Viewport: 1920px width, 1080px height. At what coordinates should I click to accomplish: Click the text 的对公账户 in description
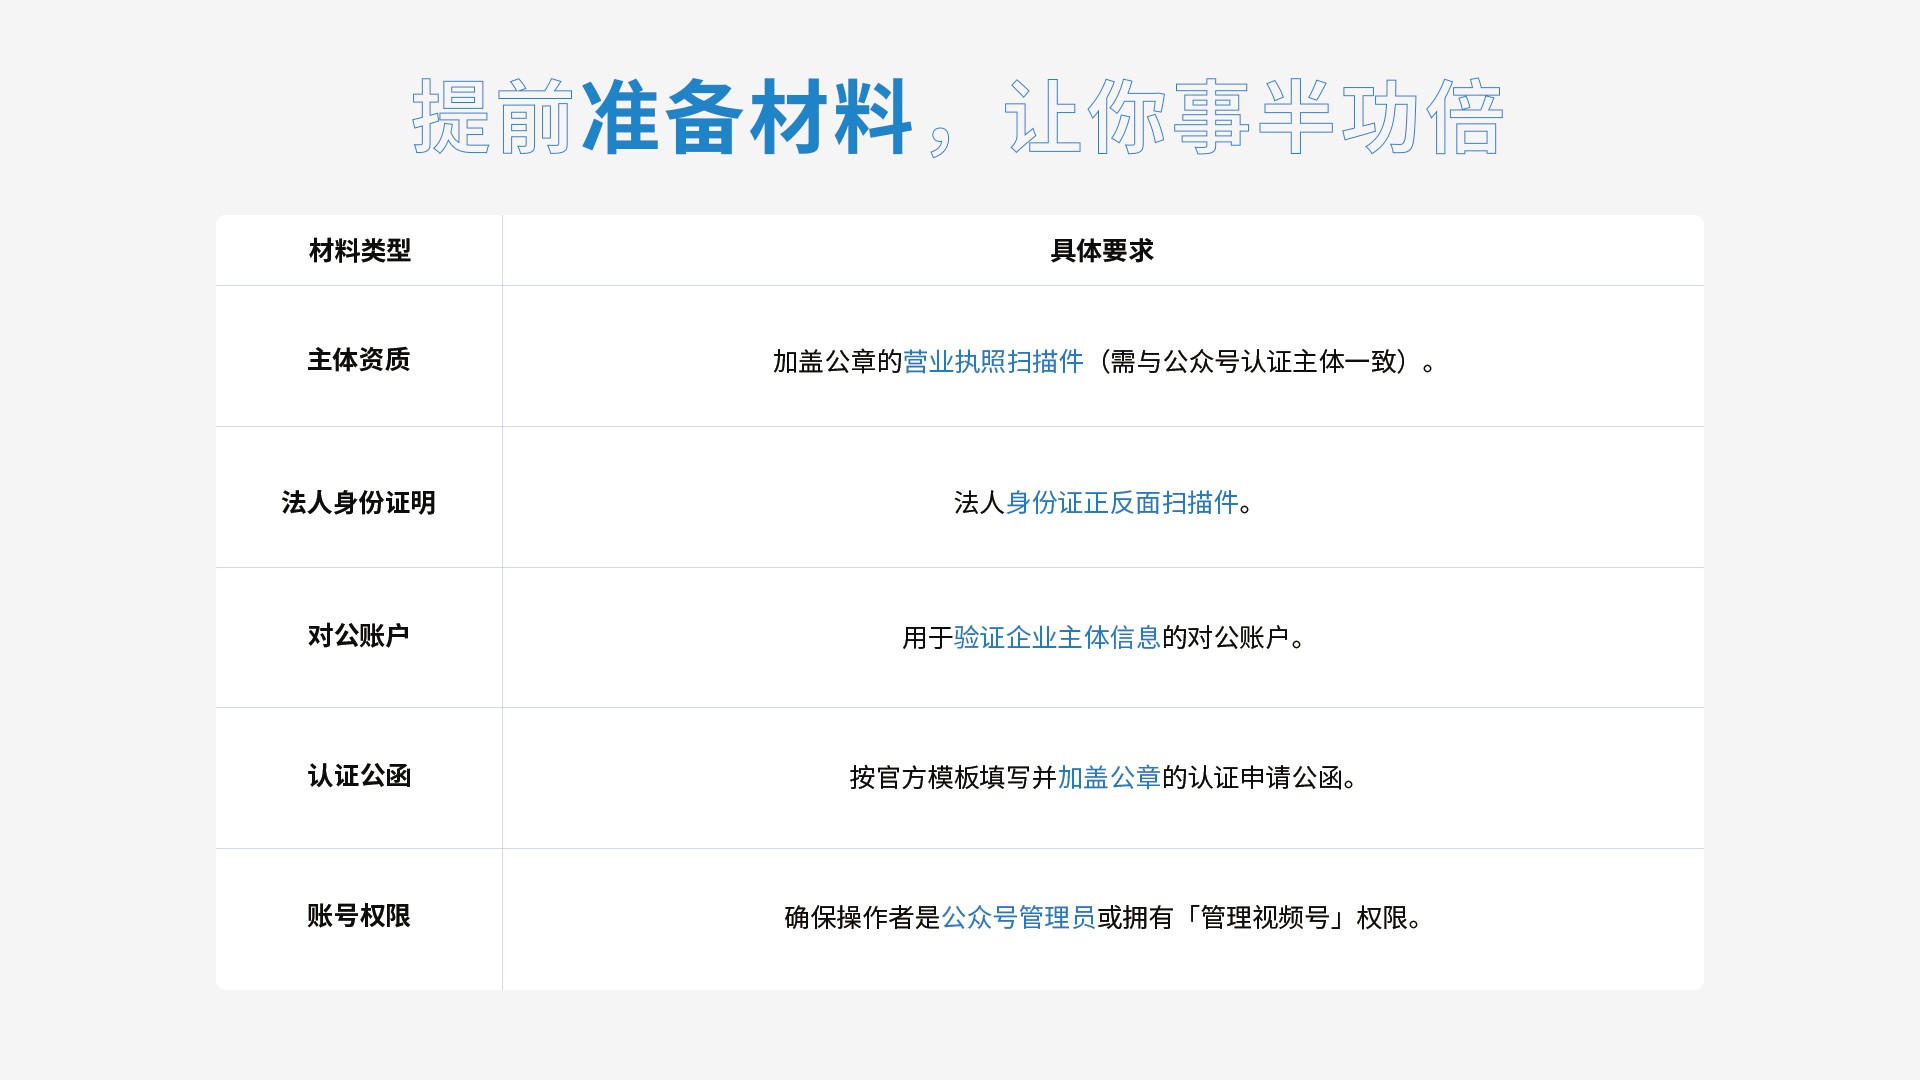[1226, 638]
